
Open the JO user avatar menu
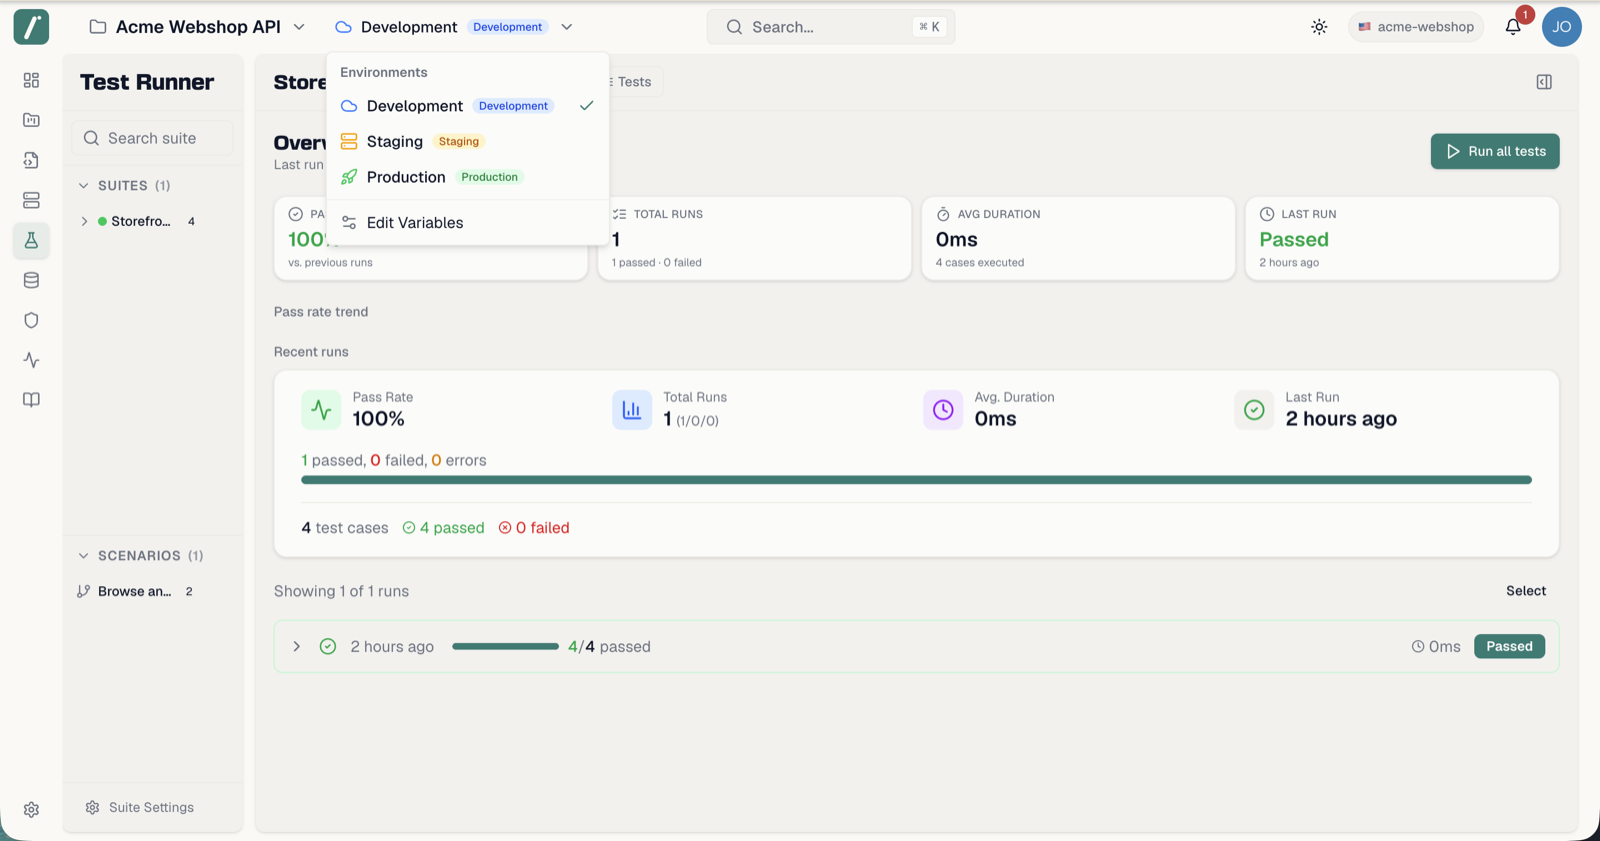1561,27
